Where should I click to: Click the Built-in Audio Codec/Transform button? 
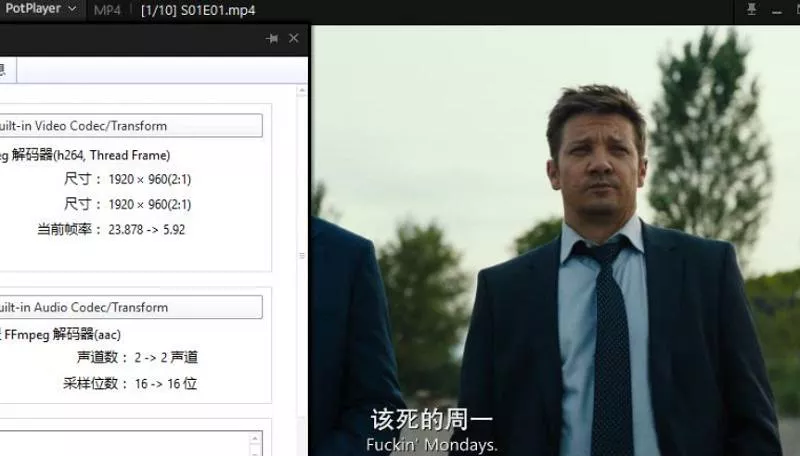tap(130, 307)
